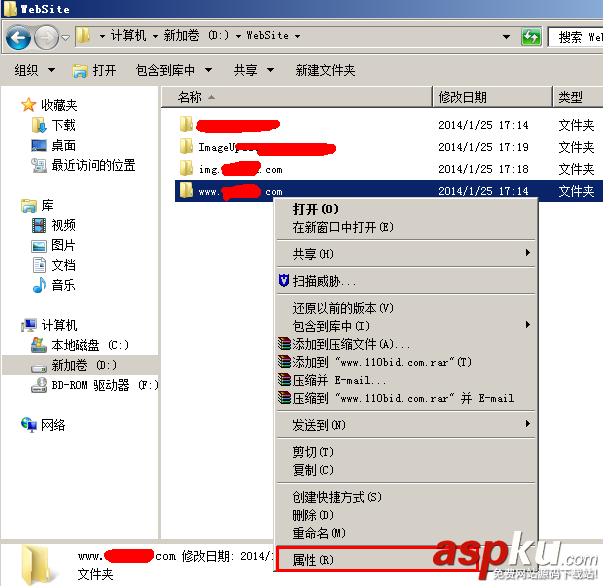Screen dimensions: 603x586
Task: Select the highlighted www.*.com folder
Action: point(388,191)
